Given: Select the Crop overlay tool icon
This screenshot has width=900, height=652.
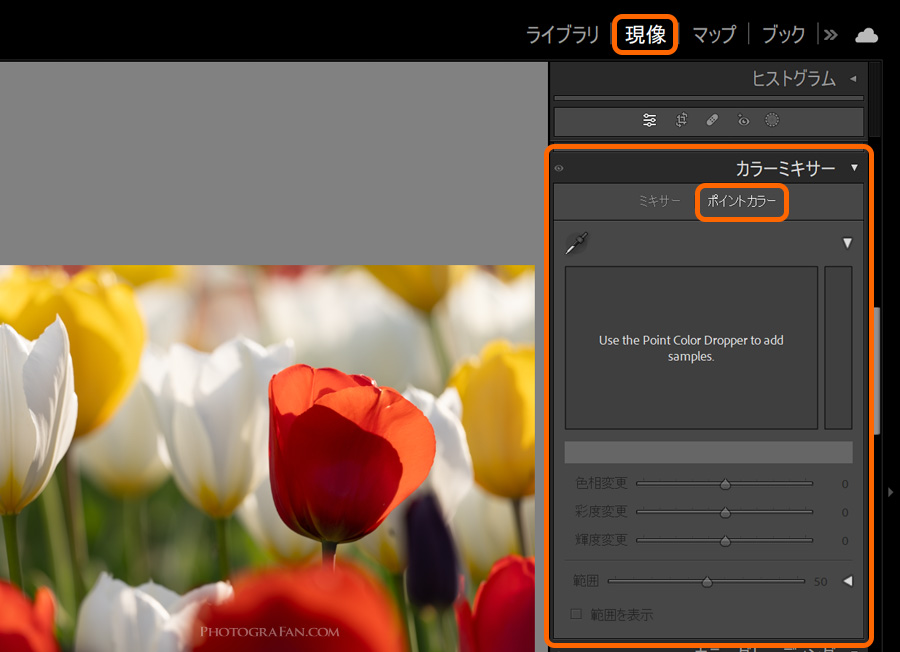Looking at the screenshot, I should click(681, 120).
